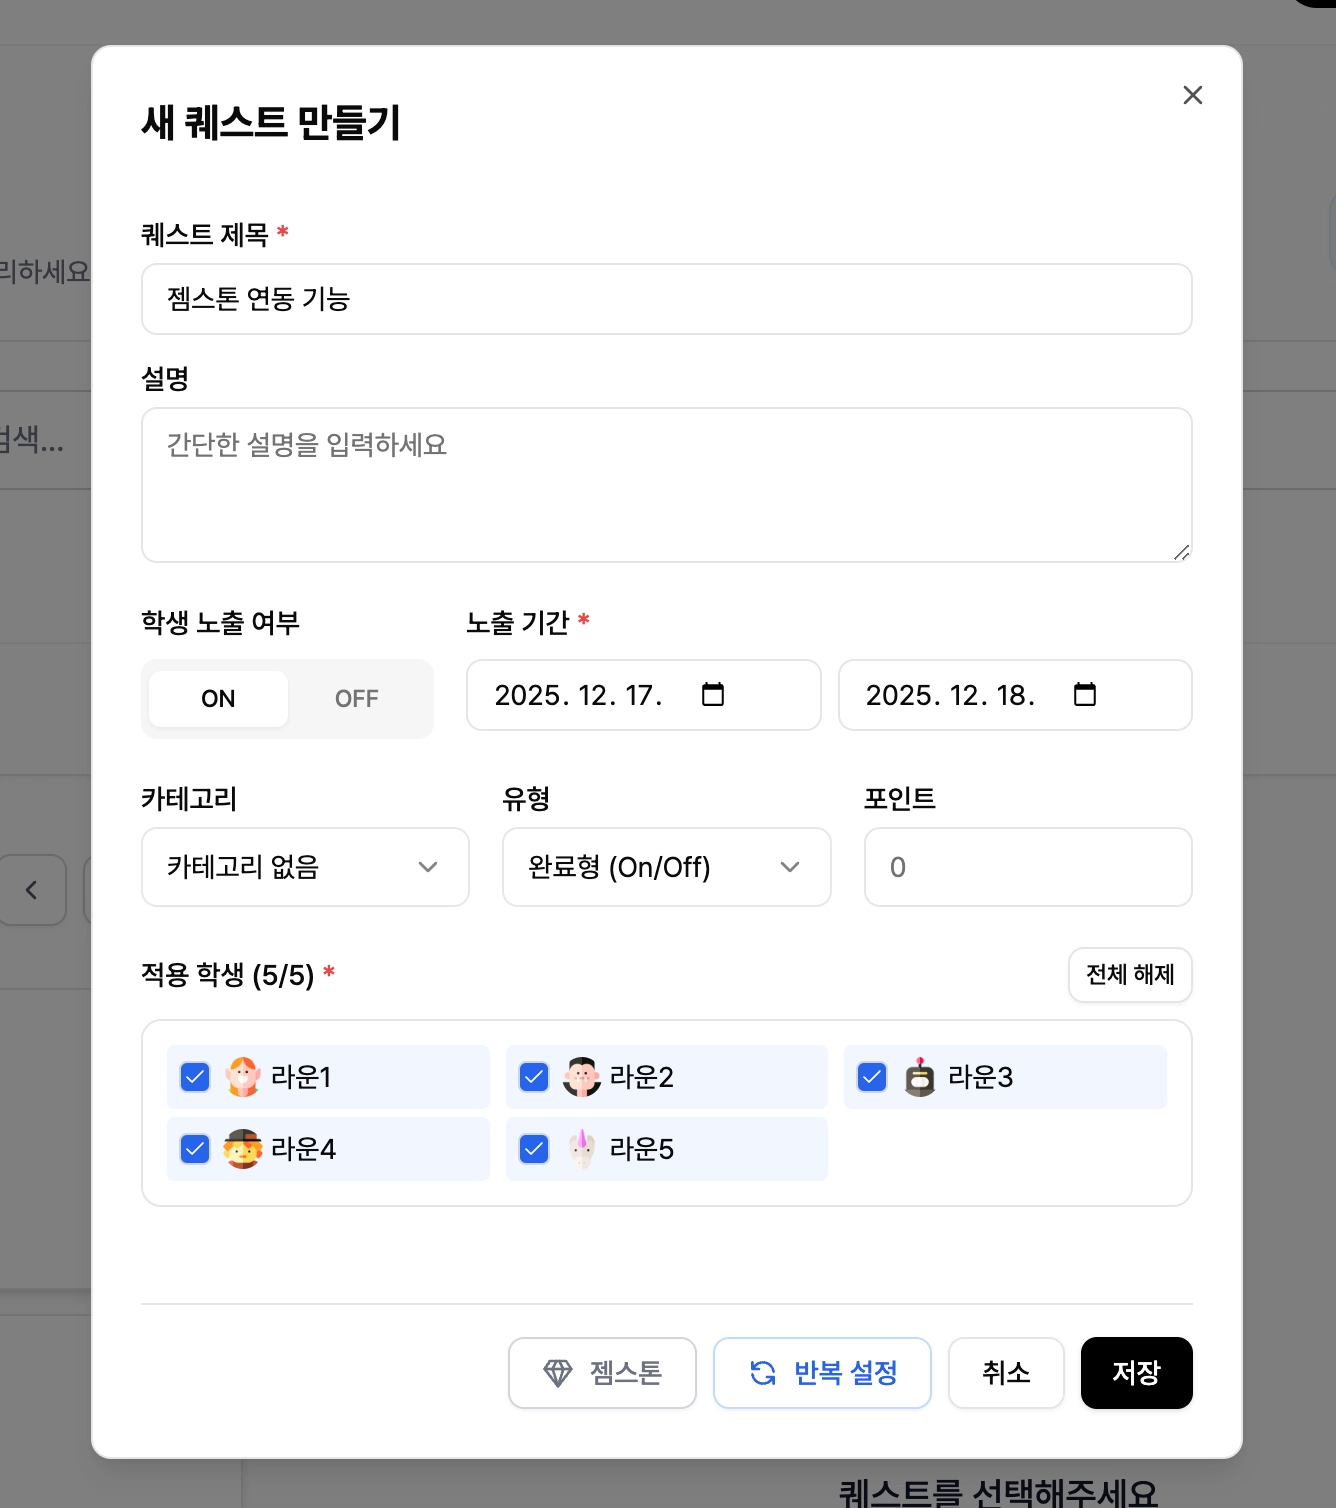Click into the 설명 description textarea

(666, 485)
